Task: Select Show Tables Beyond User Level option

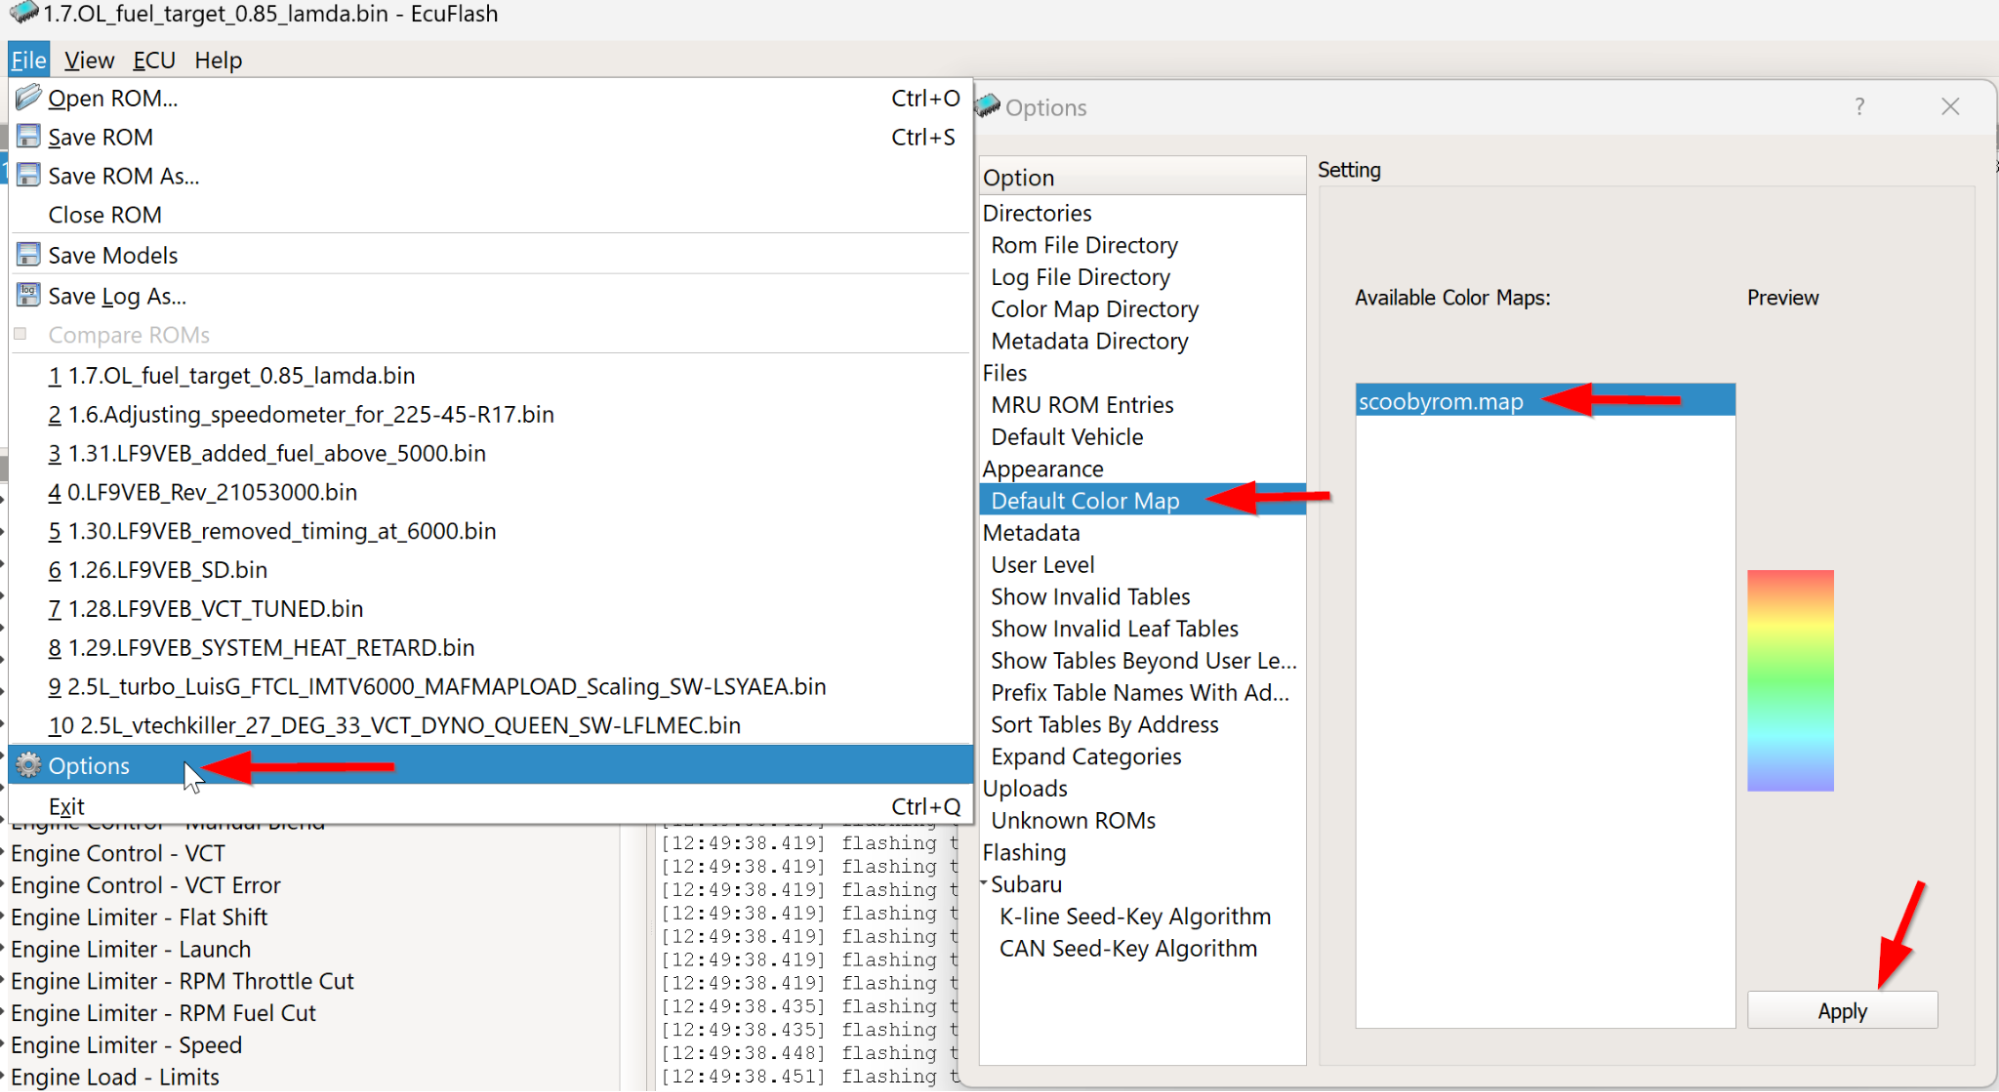Action: [1143, 661]
